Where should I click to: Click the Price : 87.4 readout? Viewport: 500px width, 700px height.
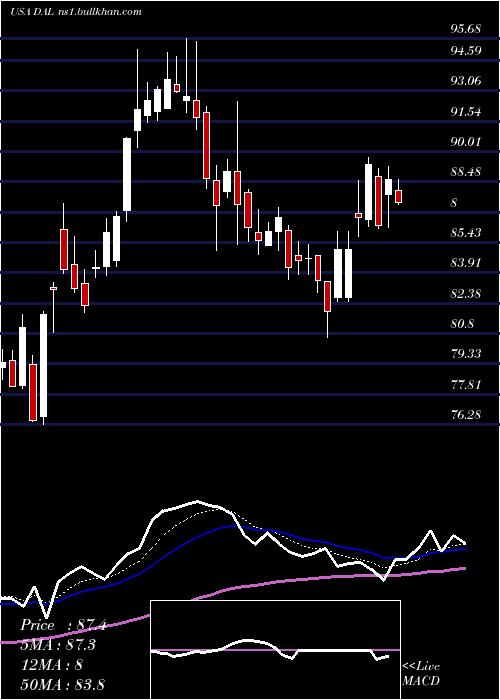coord(63,625)
